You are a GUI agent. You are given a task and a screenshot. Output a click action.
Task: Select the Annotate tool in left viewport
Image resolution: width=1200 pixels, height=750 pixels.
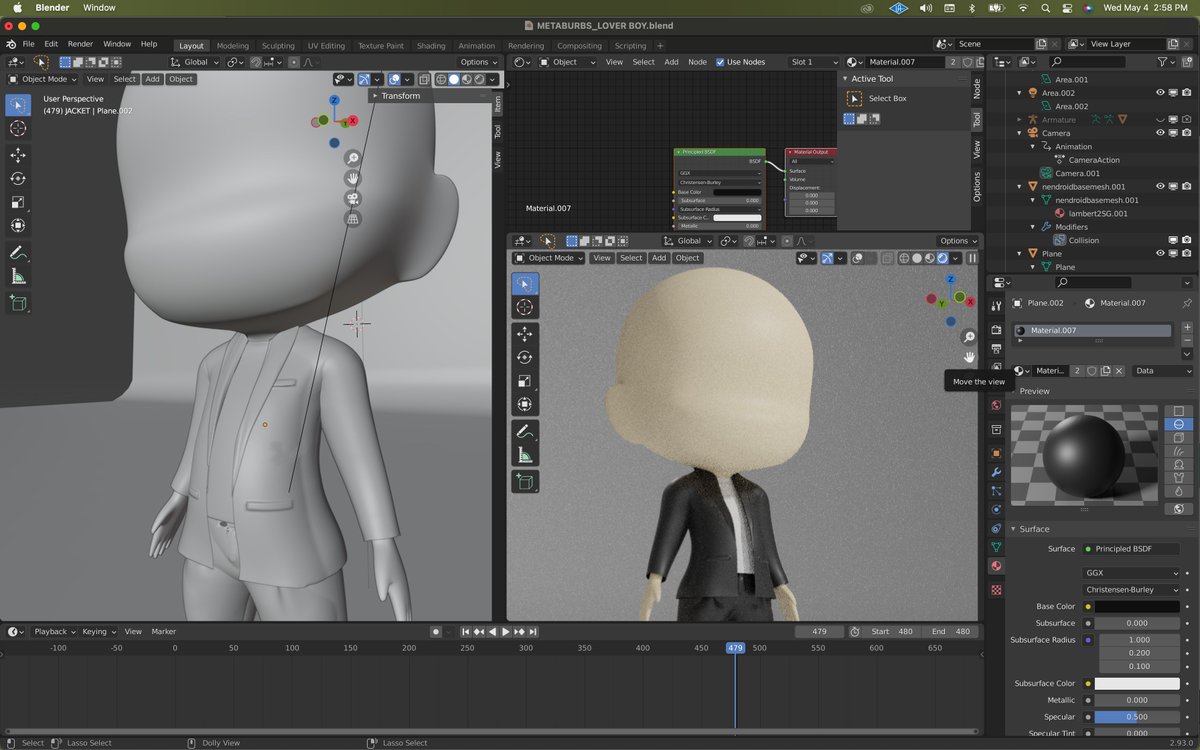(x=18, y=253)
